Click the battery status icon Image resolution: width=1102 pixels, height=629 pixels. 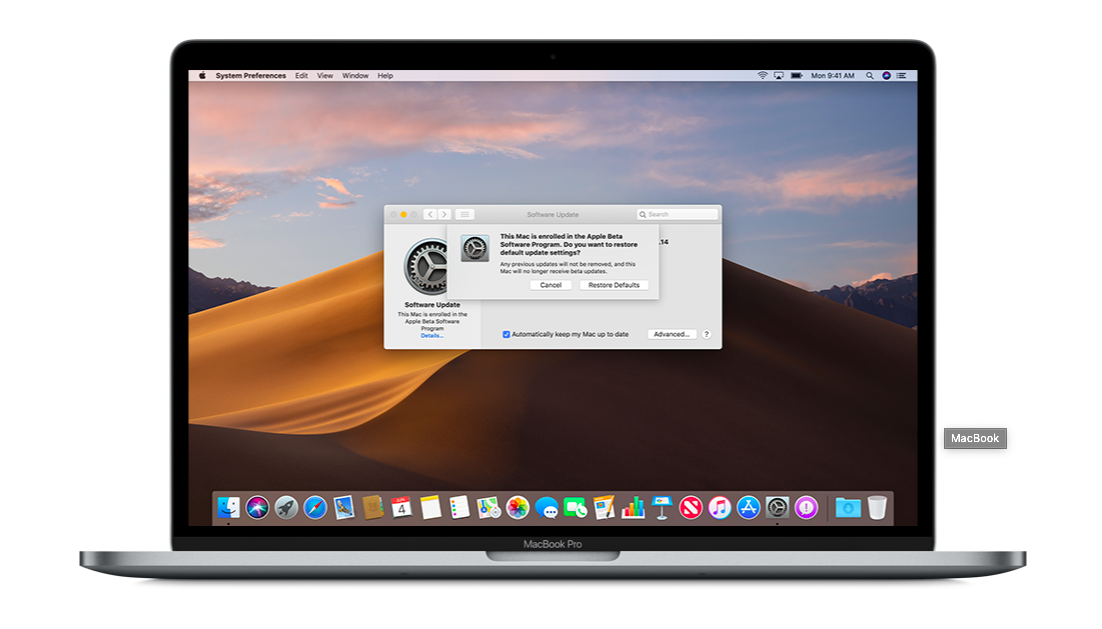coord(796,75)
